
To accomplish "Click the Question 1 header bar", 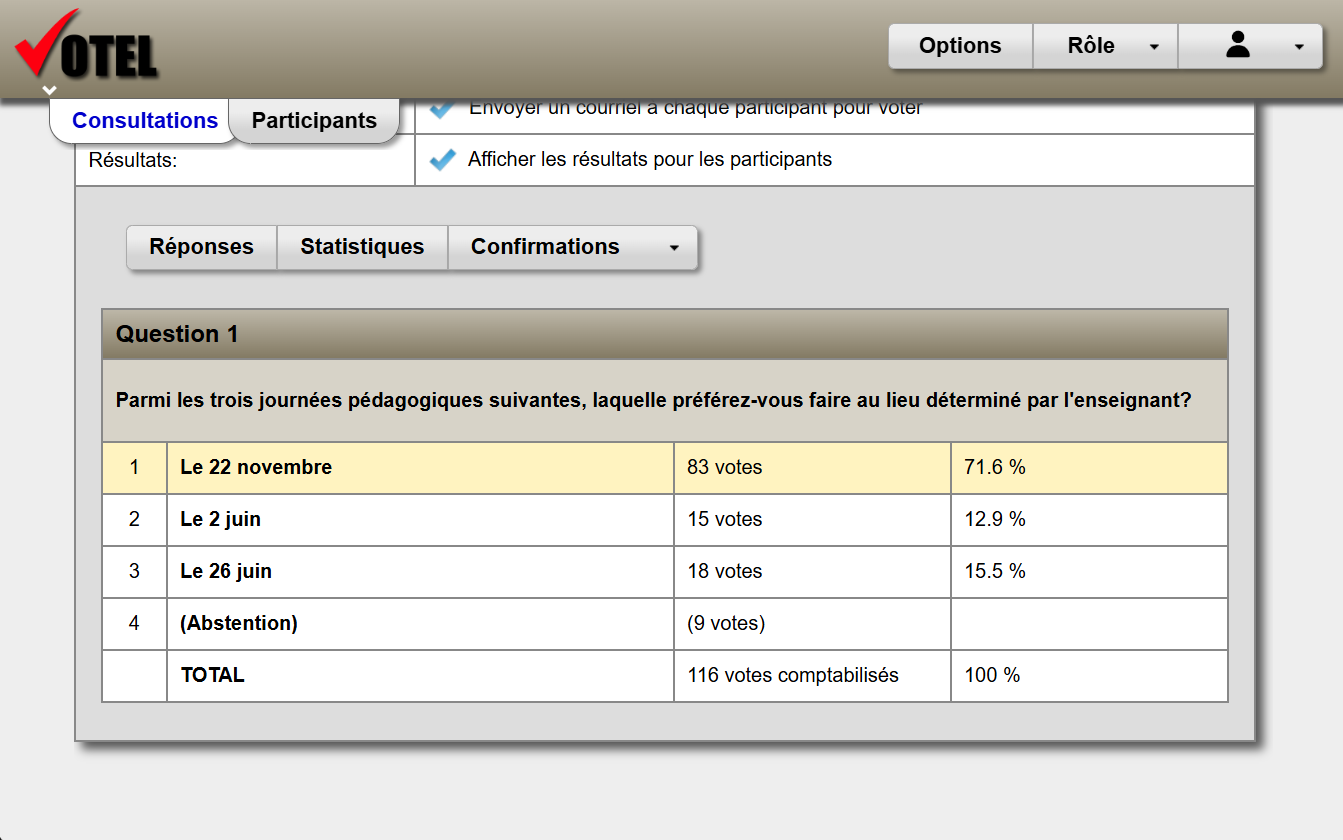I will click(x=664, y=334).
